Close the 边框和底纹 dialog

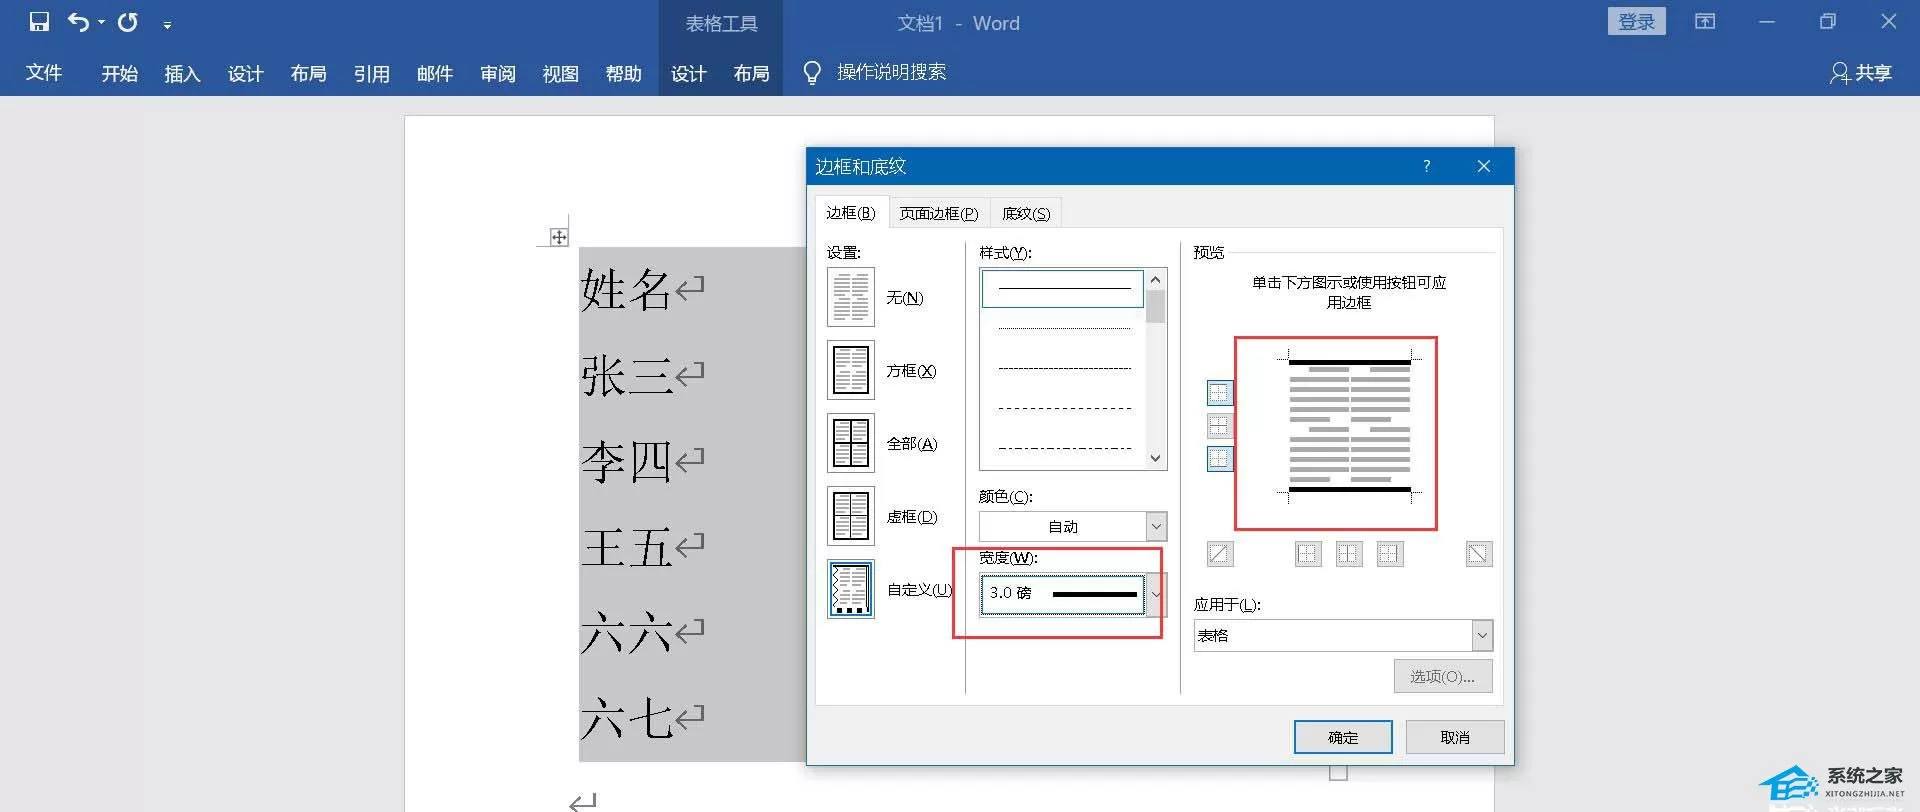click(1483, 166)
